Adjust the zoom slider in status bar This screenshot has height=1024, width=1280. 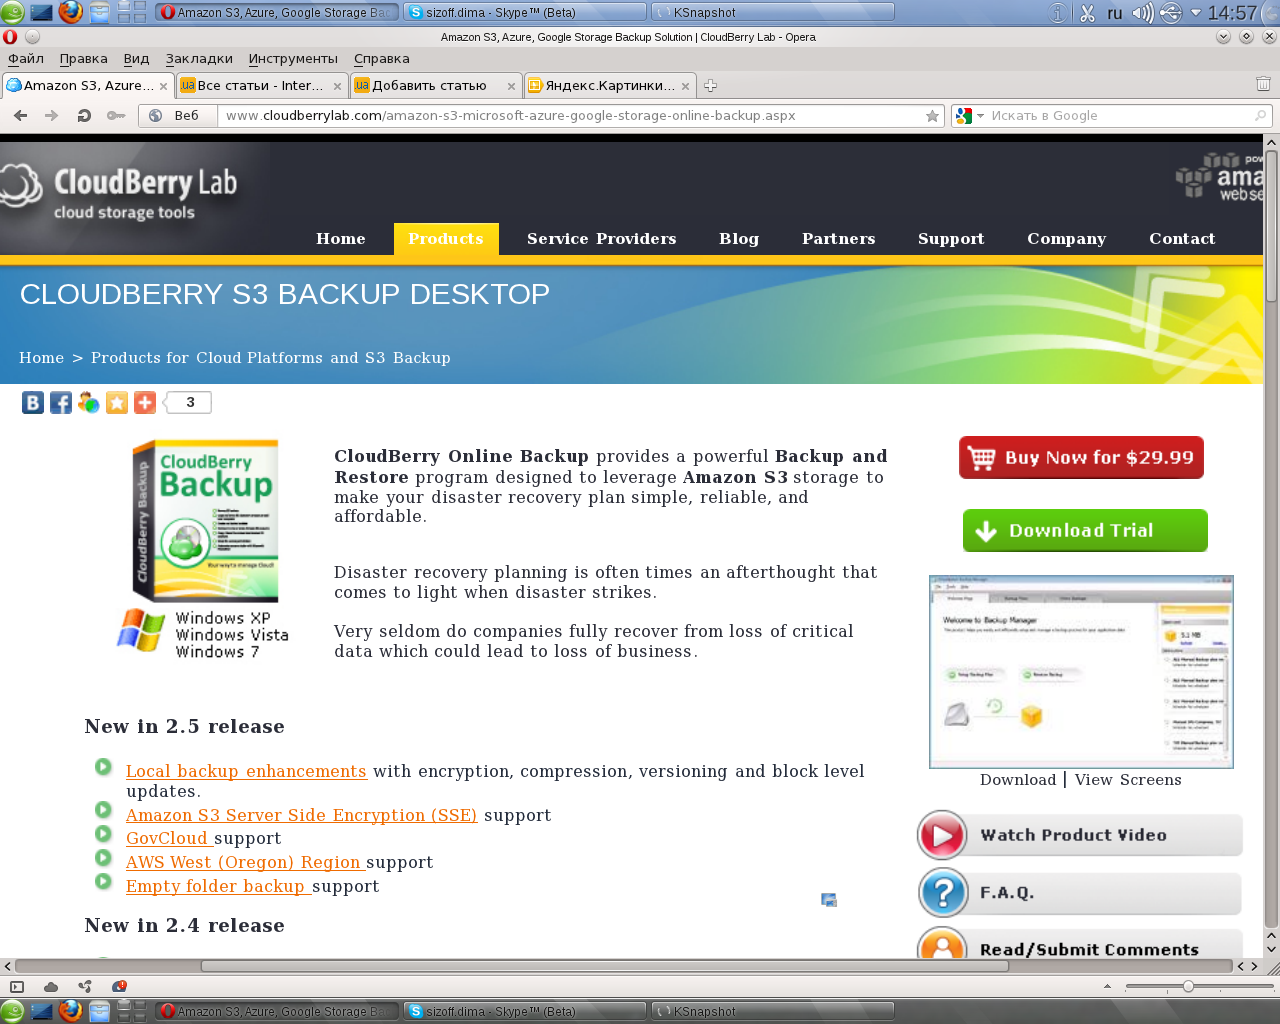click(1188, 987)
